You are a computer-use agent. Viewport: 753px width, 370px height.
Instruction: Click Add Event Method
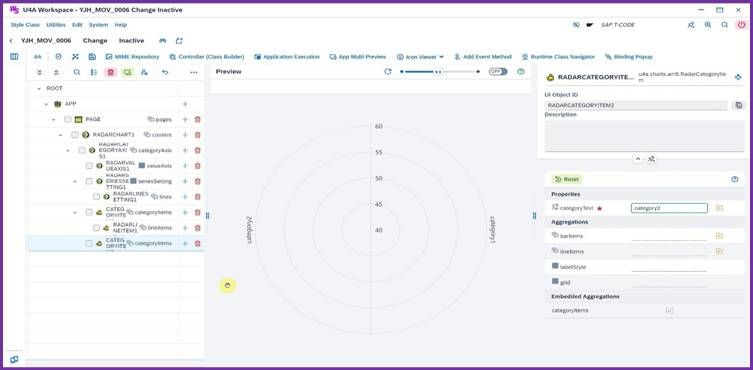483,57
